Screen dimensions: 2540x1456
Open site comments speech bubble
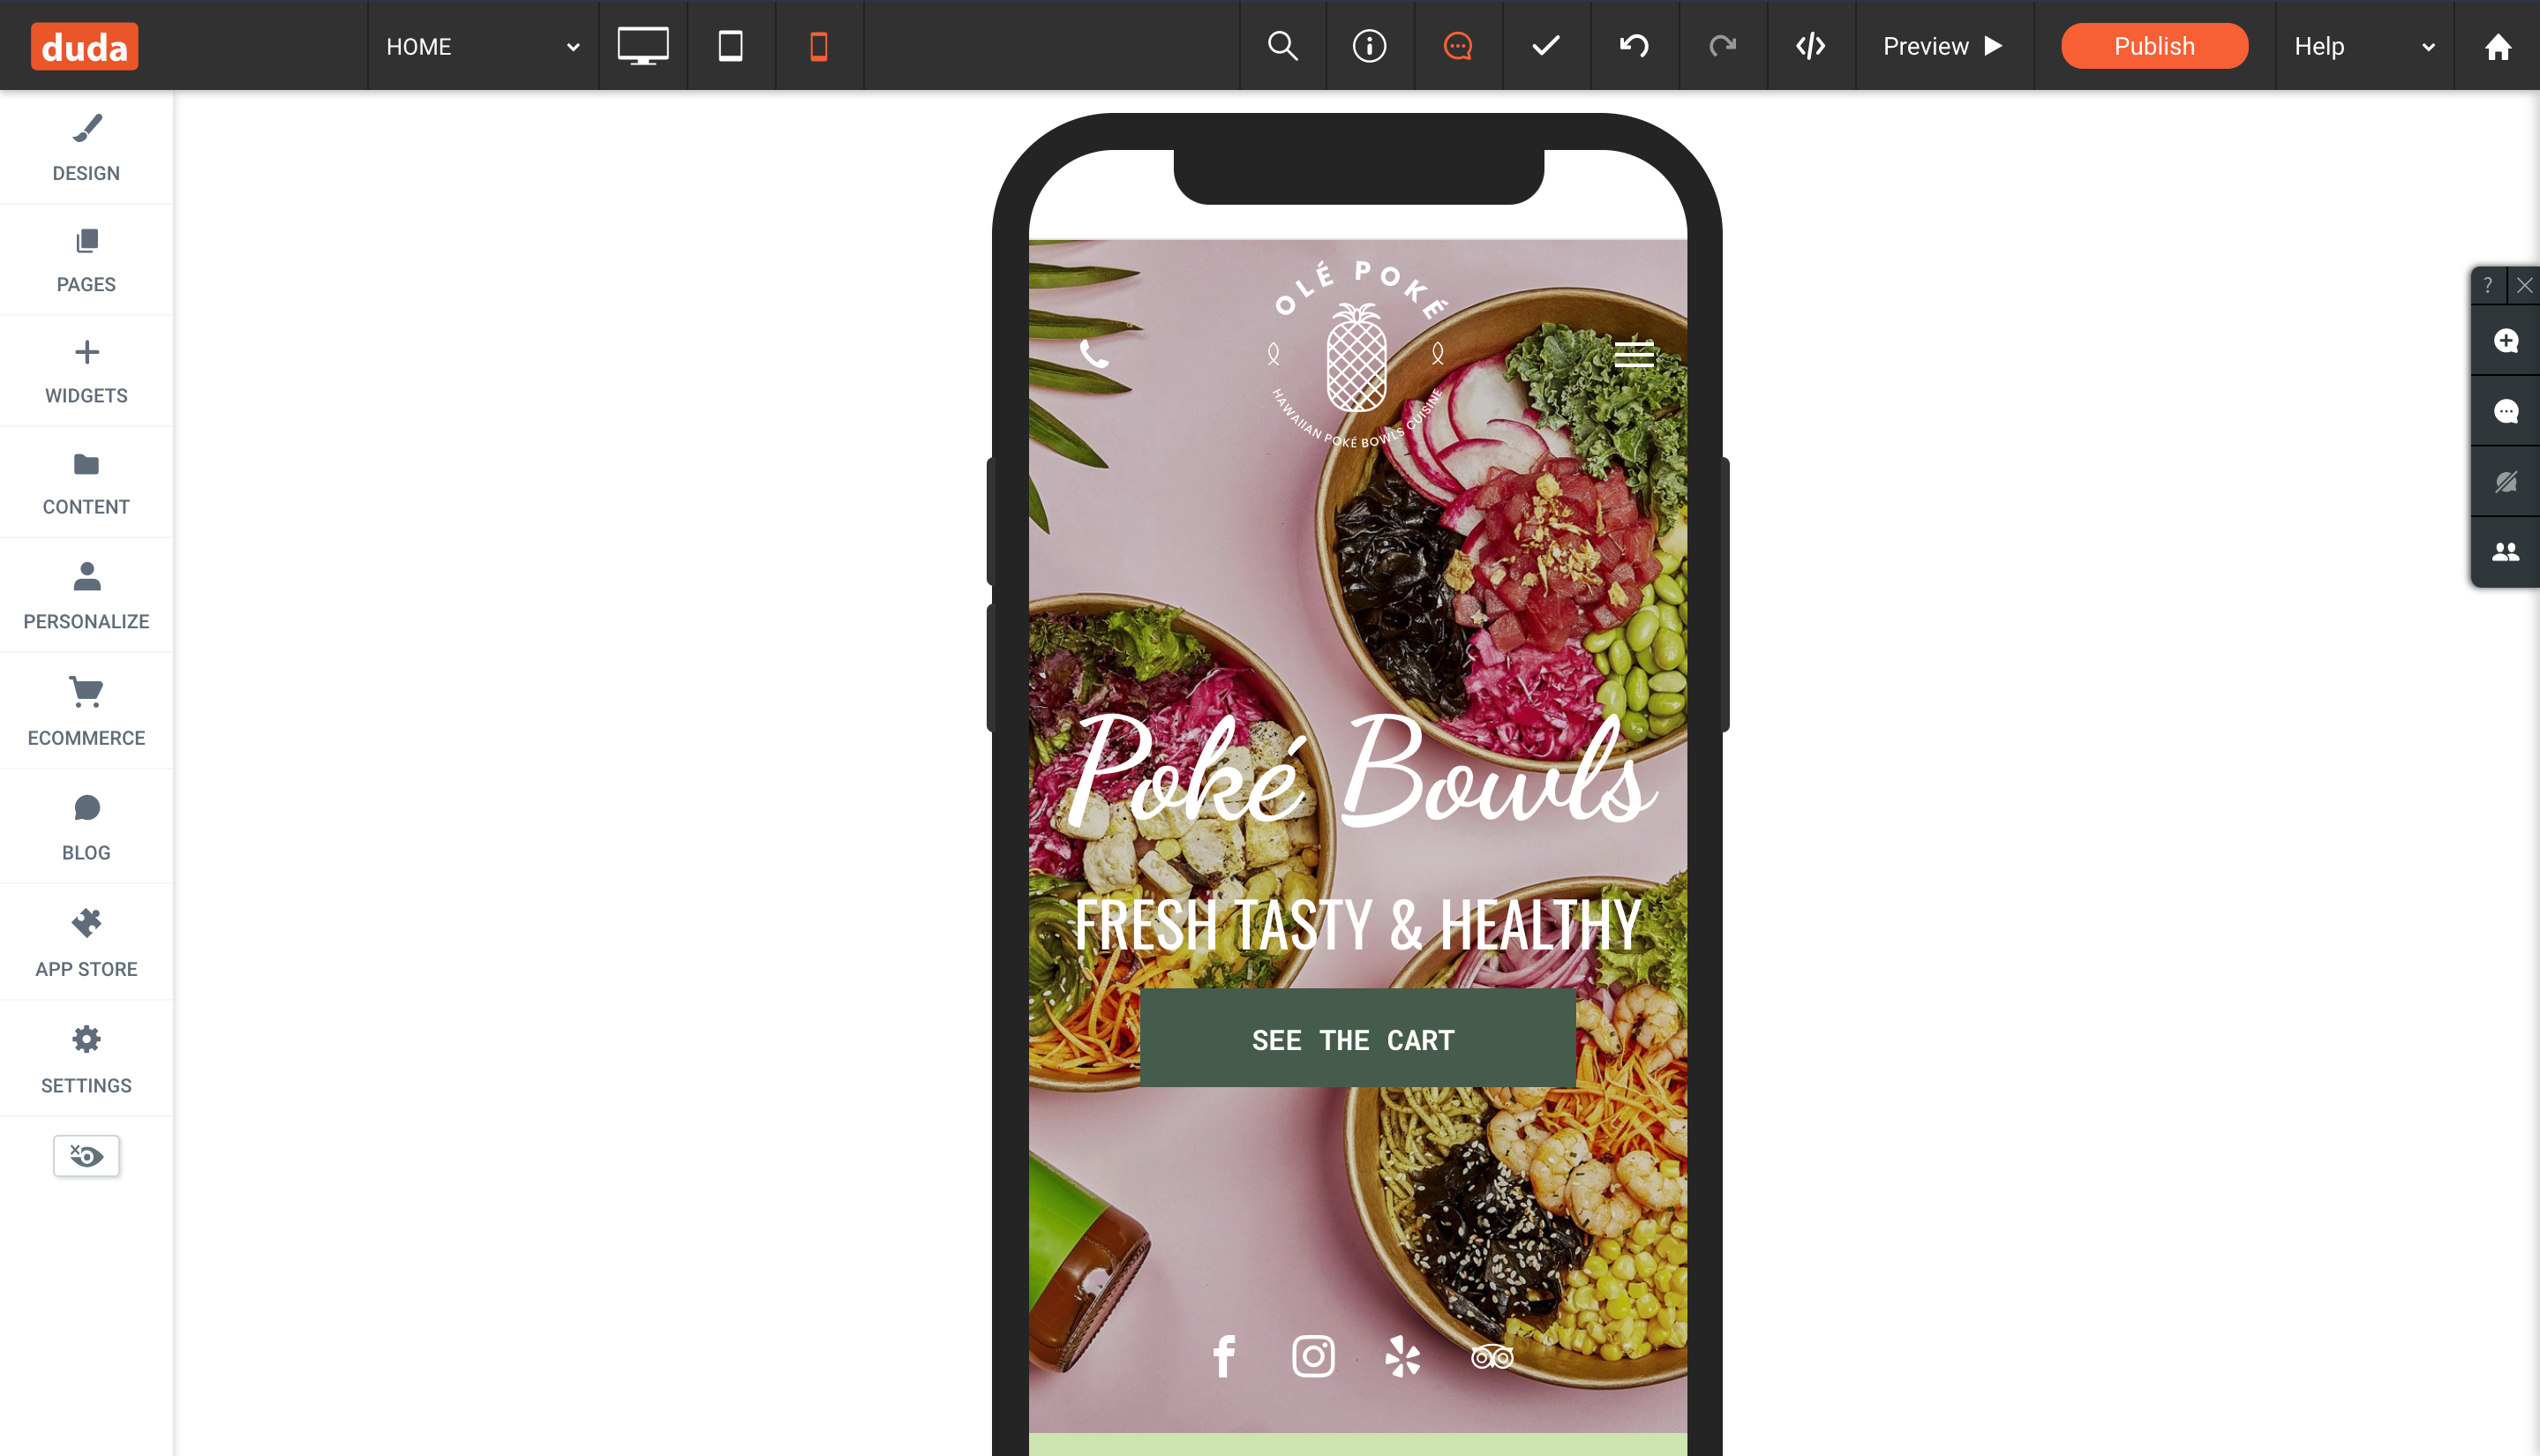coord(1458,46)
